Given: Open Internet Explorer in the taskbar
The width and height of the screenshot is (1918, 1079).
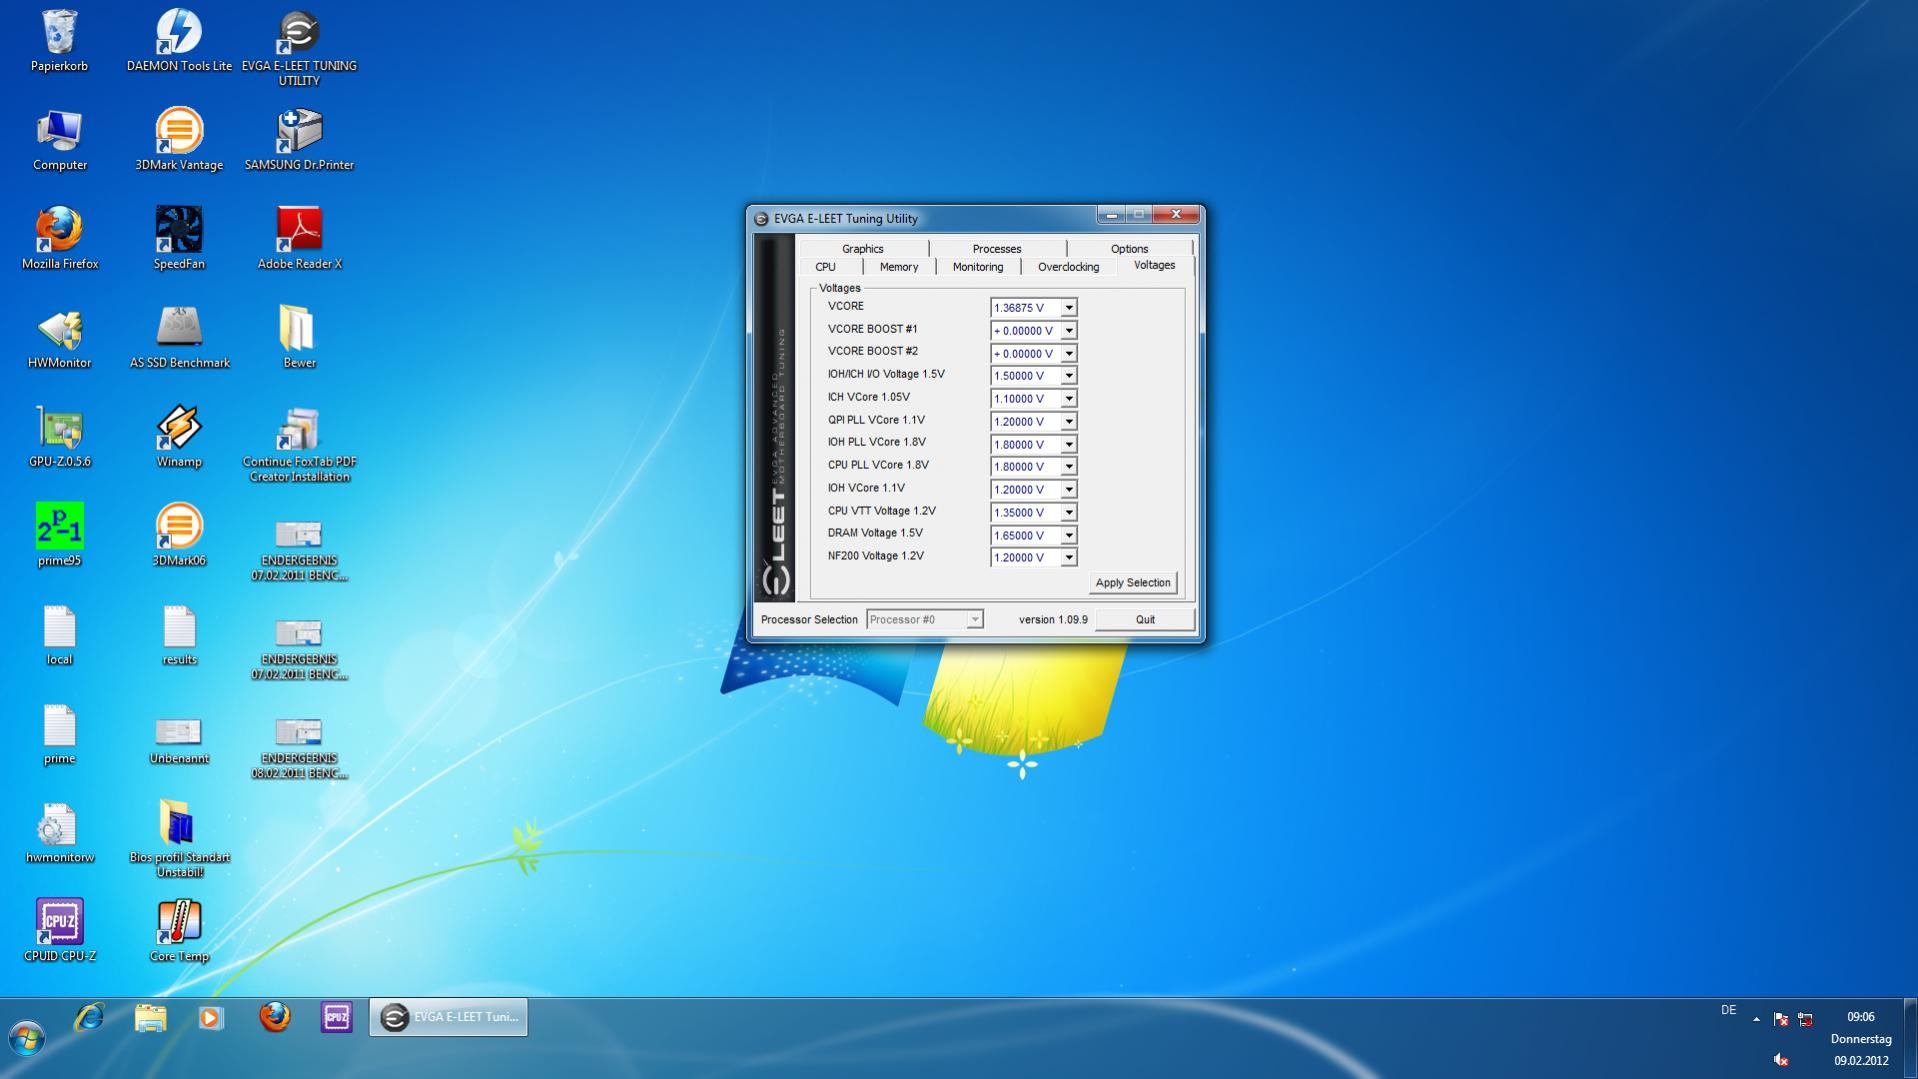Looking at the screenshot, I should (x=90, y=1017).
